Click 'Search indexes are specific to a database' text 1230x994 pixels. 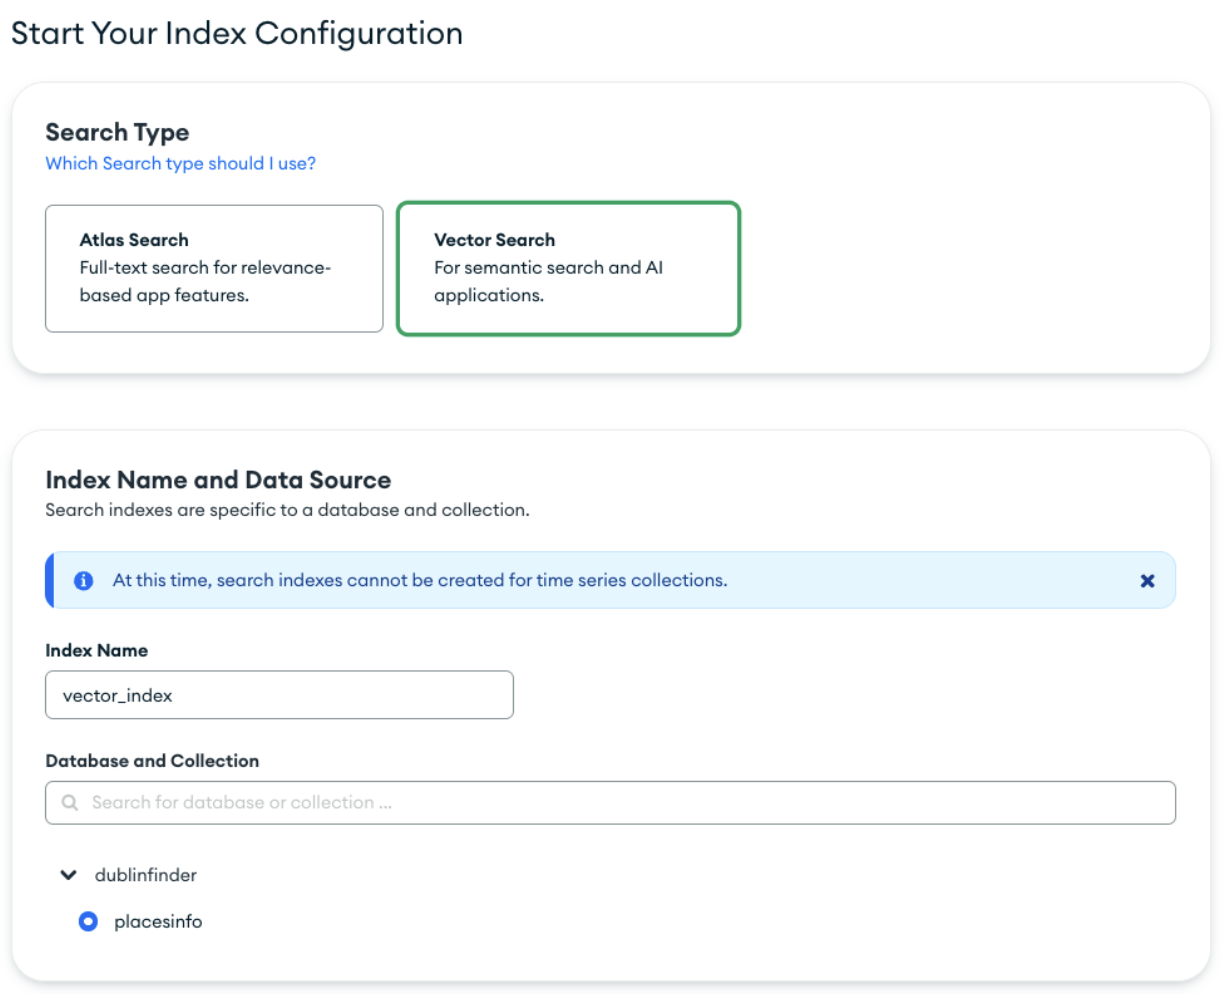click(x=287, y=510)
